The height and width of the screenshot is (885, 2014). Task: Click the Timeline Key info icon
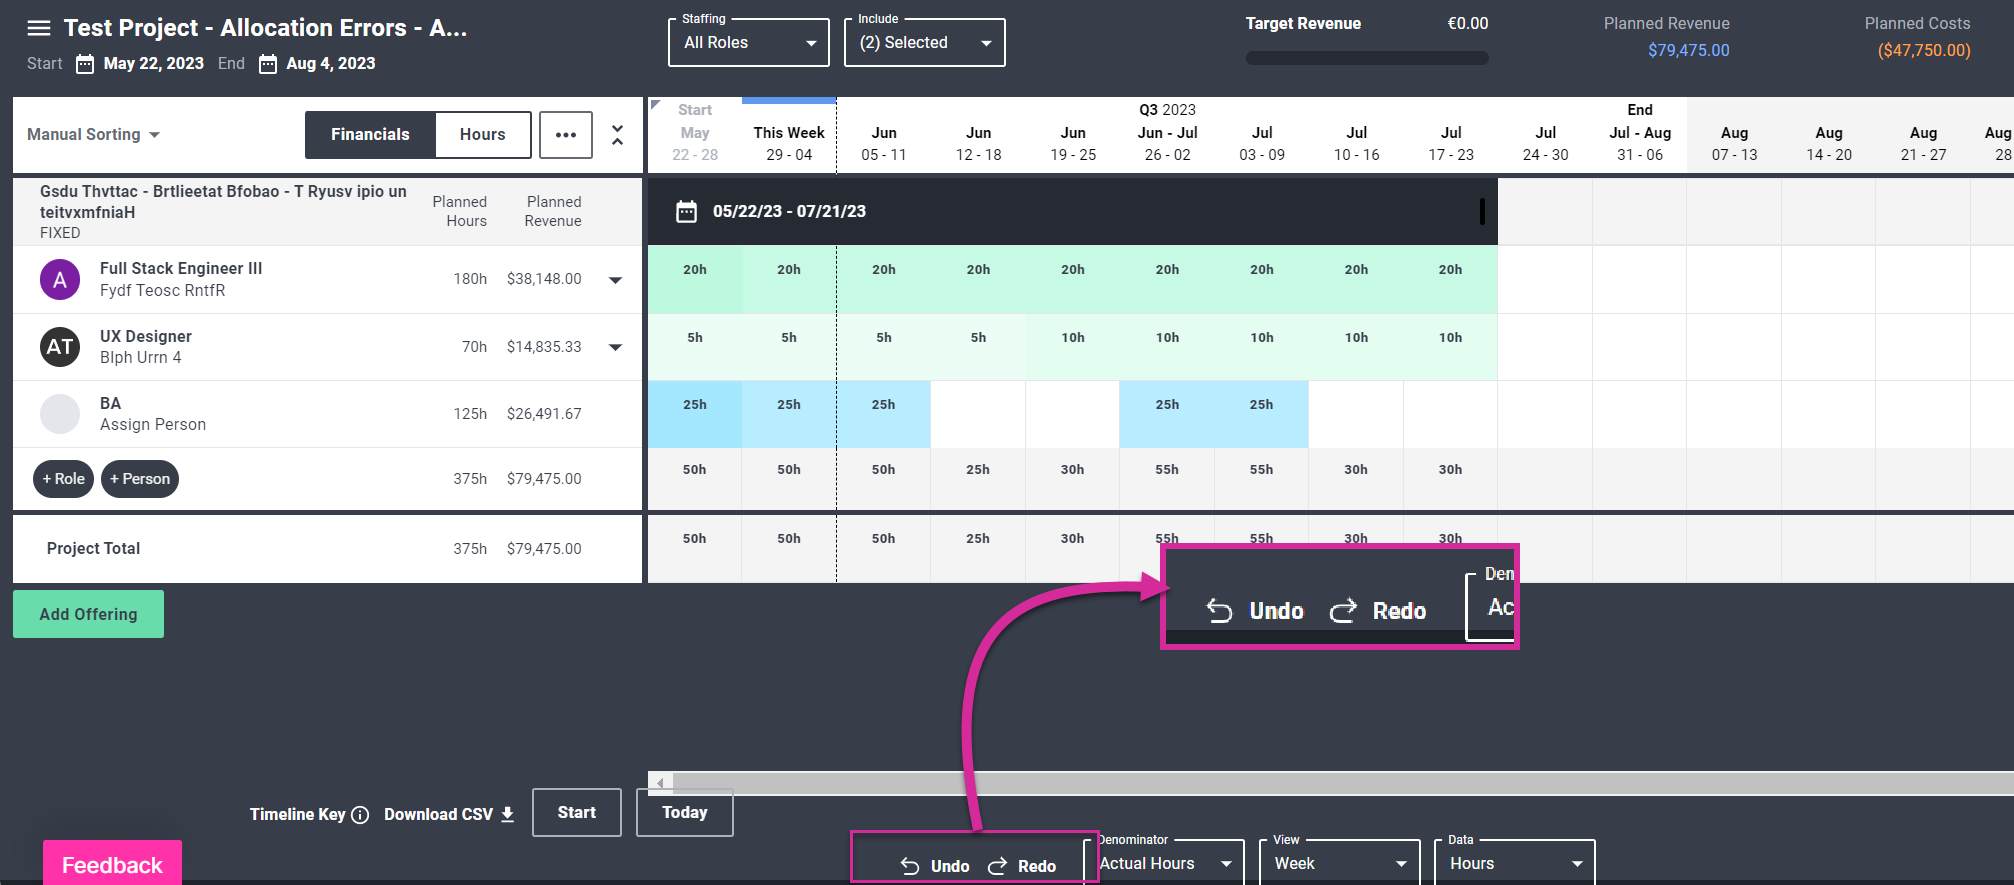(x=361, y=815)
